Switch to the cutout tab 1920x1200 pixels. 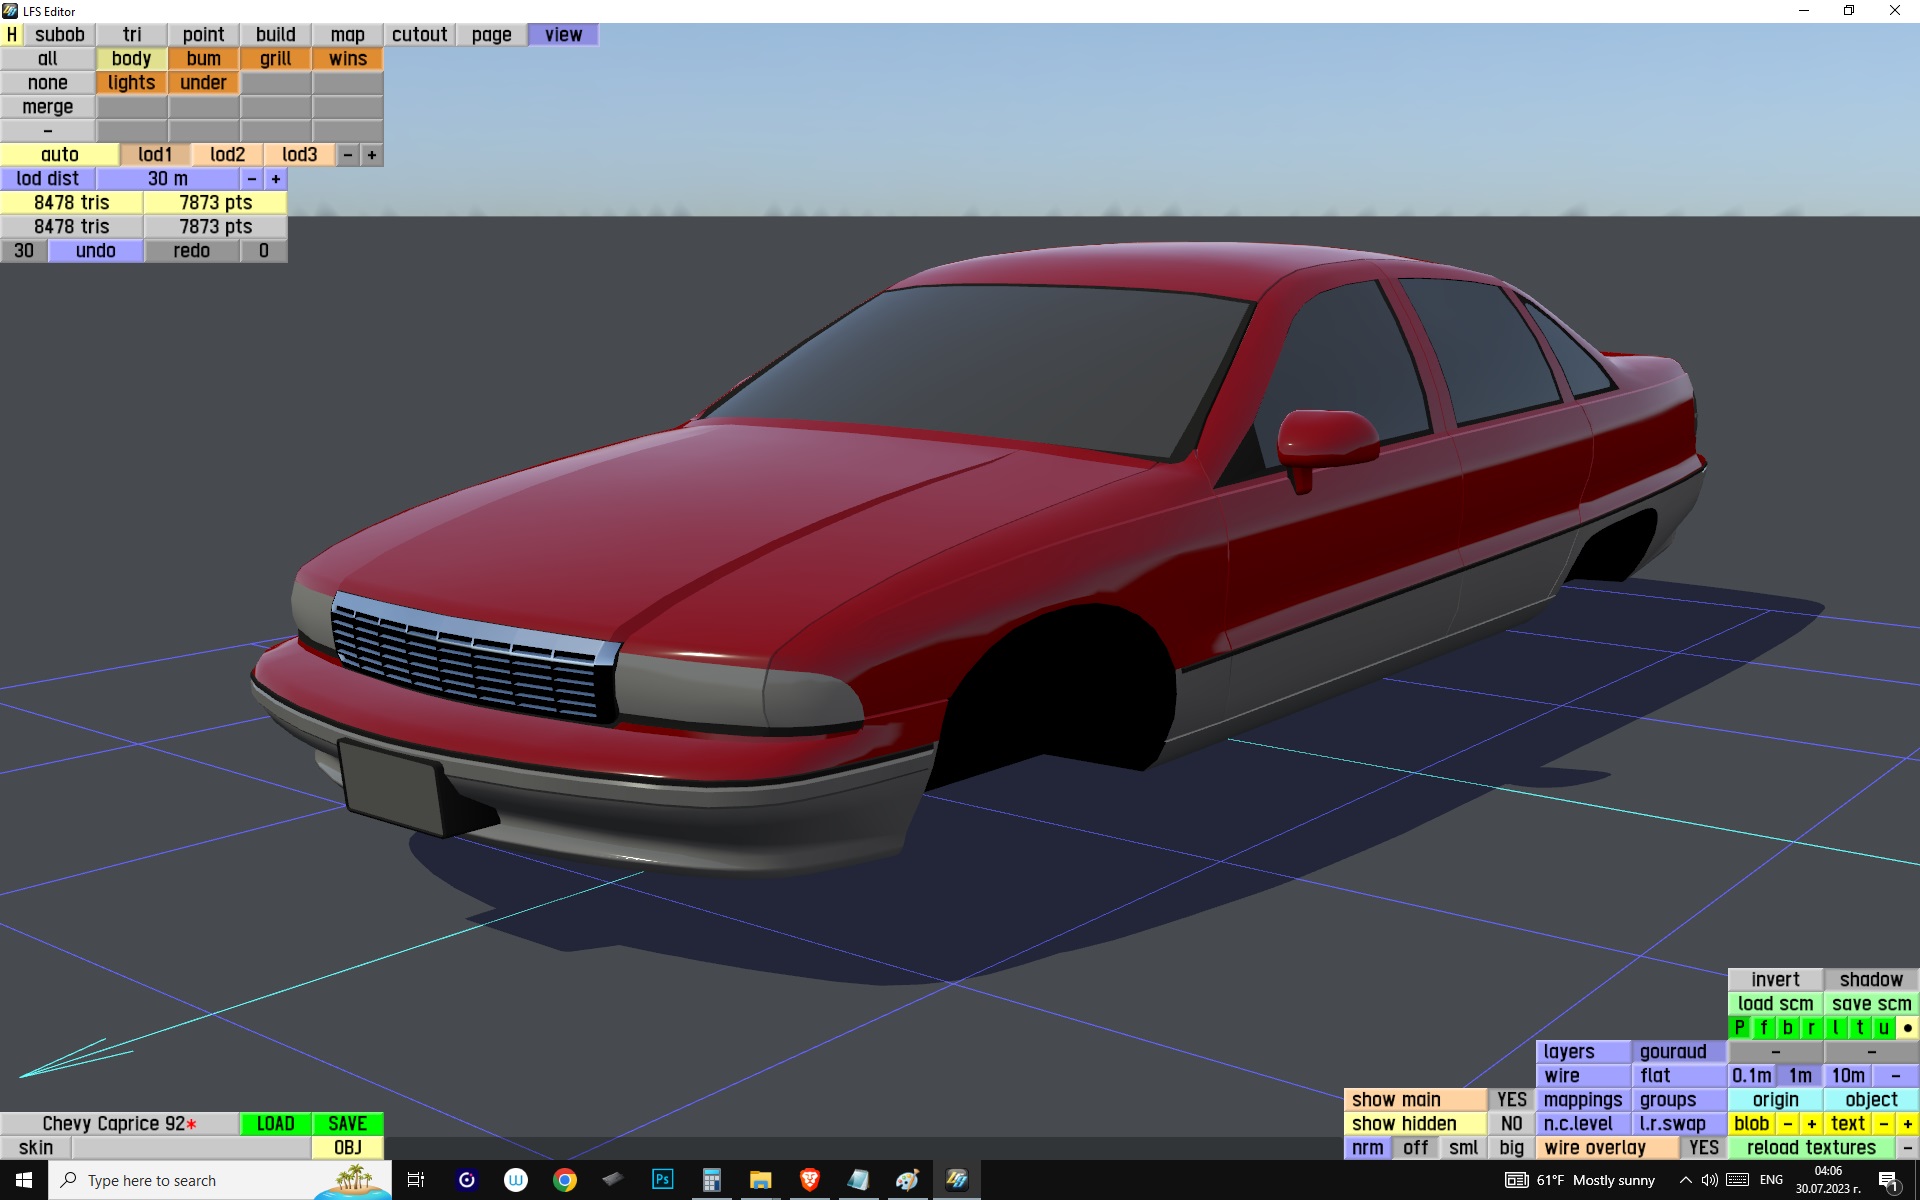pos(419,35)
